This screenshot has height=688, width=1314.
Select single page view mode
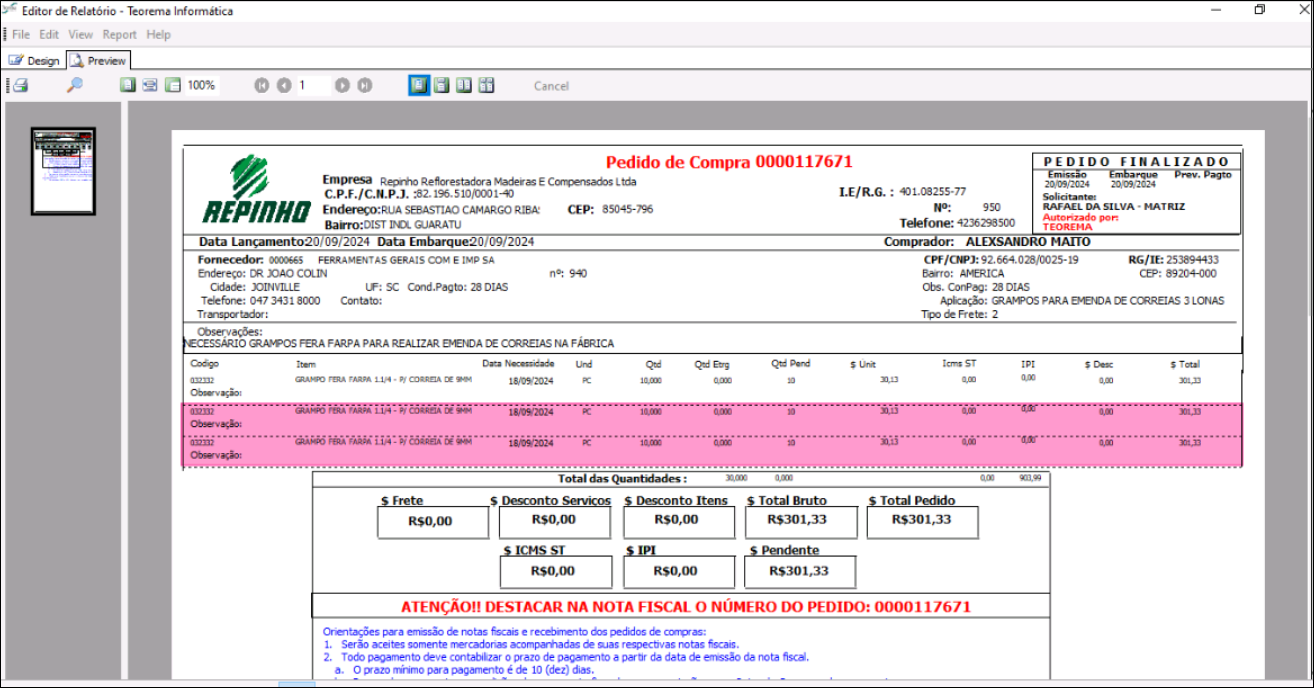click(x=418, y=86)
